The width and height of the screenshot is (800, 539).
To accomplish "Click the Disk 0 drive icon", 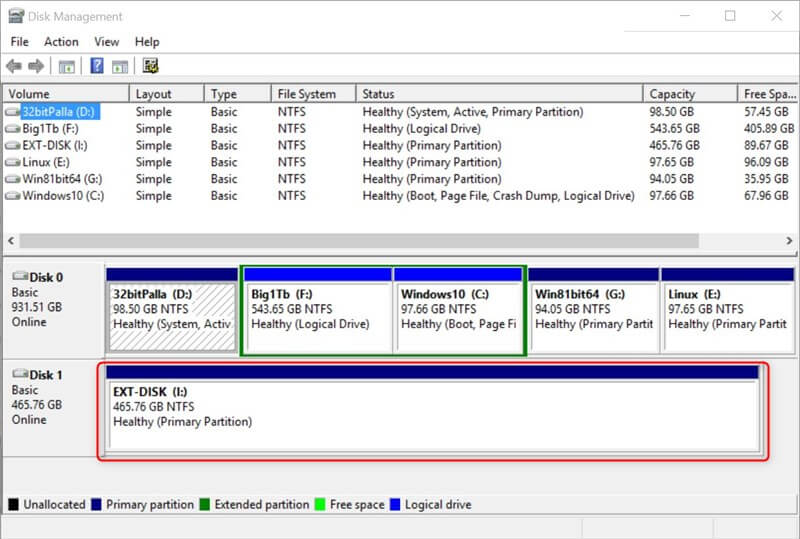I will [19, 276].
